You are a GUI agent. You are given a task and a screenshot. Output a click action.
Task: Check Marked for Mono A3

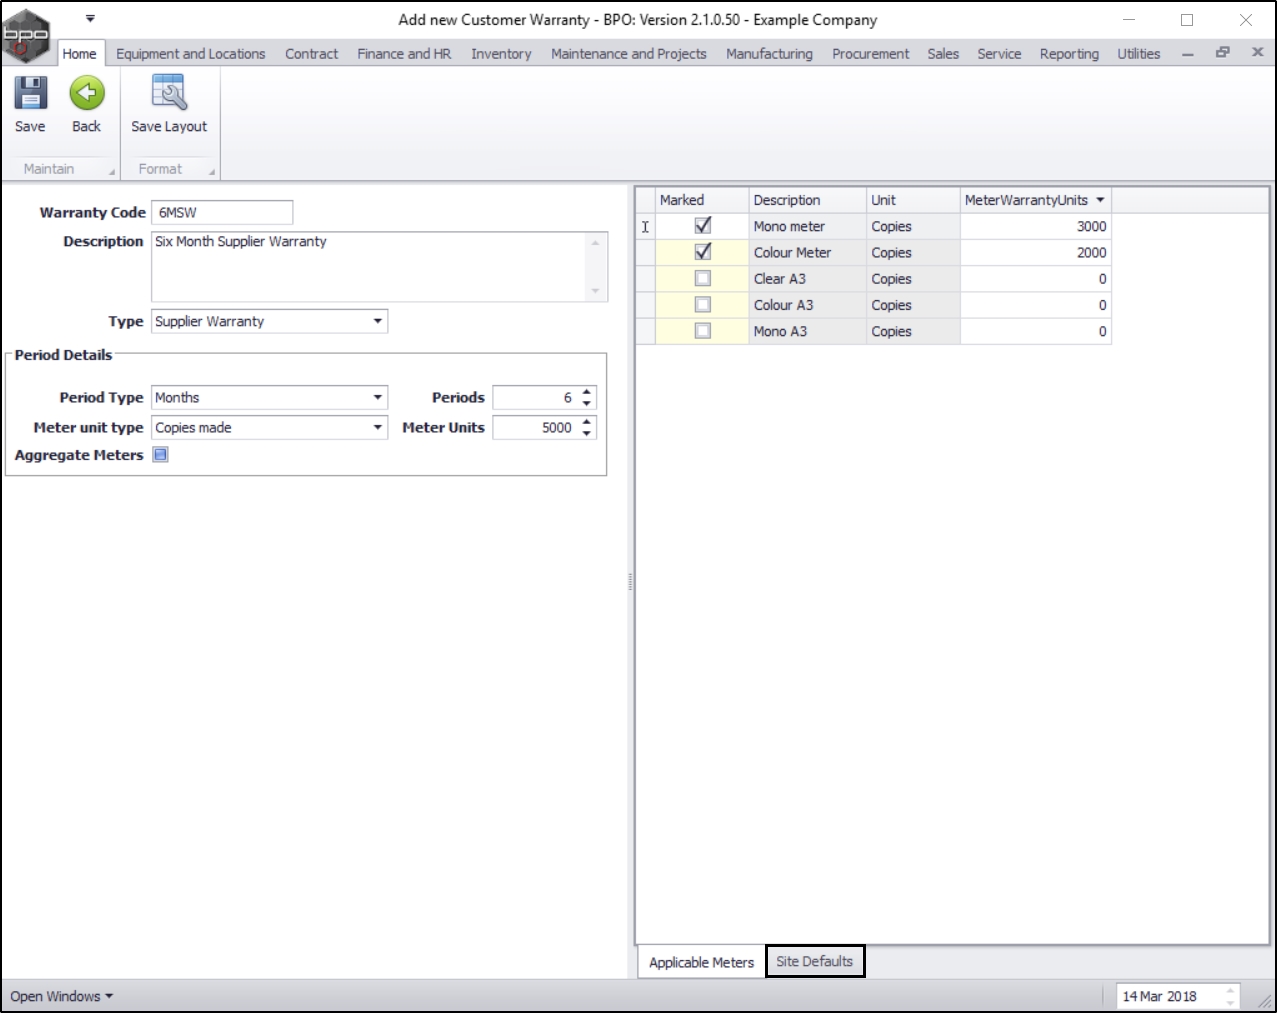pyautogui.click(x=703, y=331)
